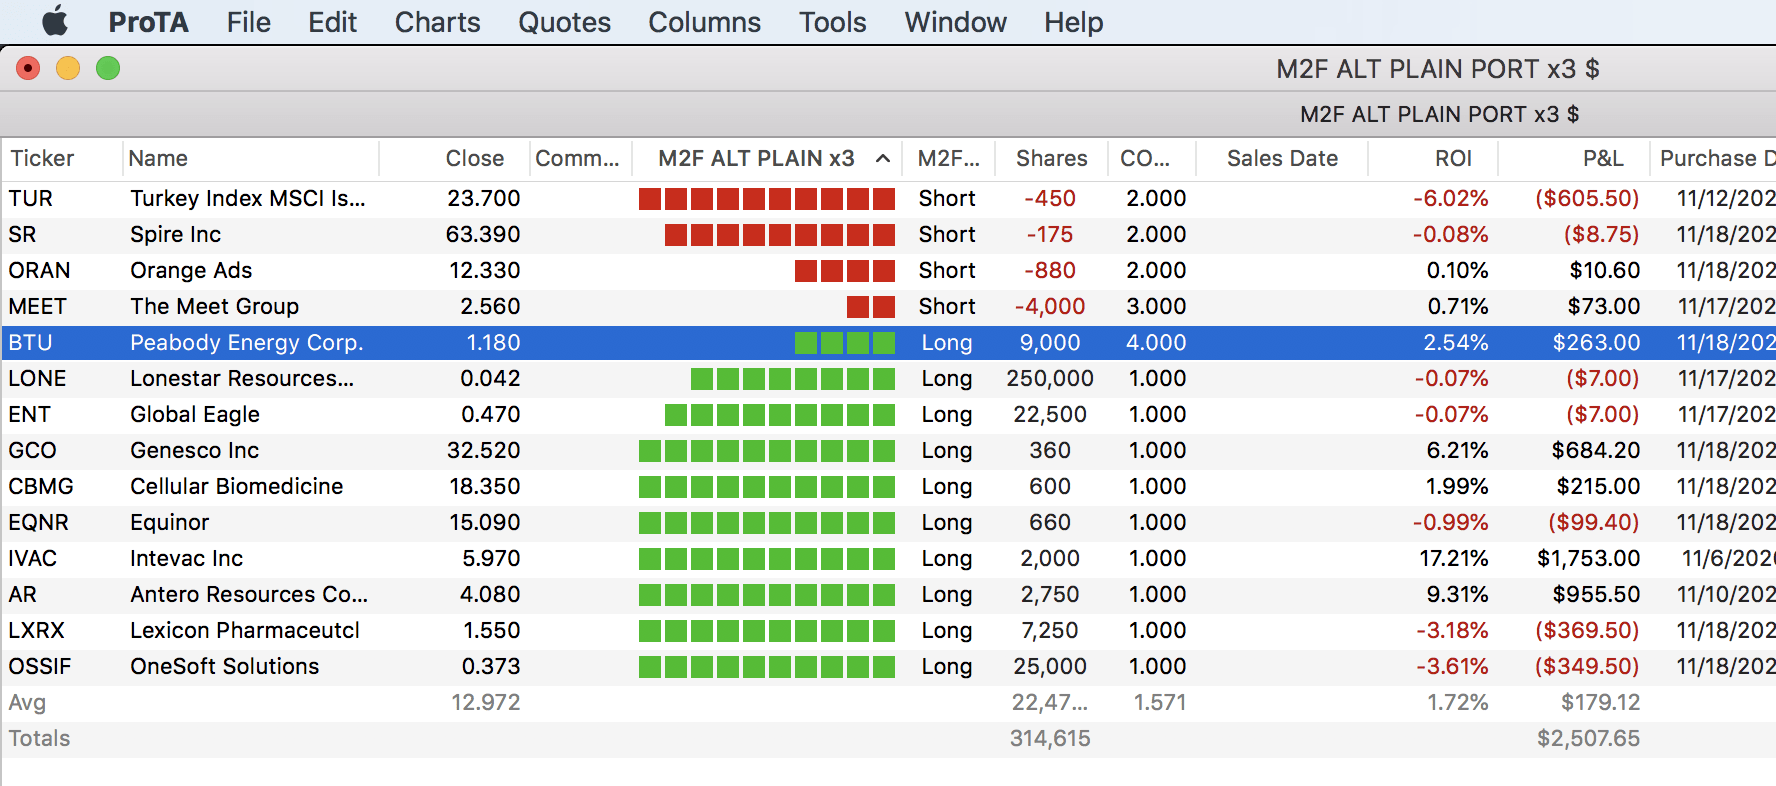Click the name Turkey Index MSCI Is...
Viewport: 1776px width, 786px height.
pyautogui.click(x=247, y=198)
